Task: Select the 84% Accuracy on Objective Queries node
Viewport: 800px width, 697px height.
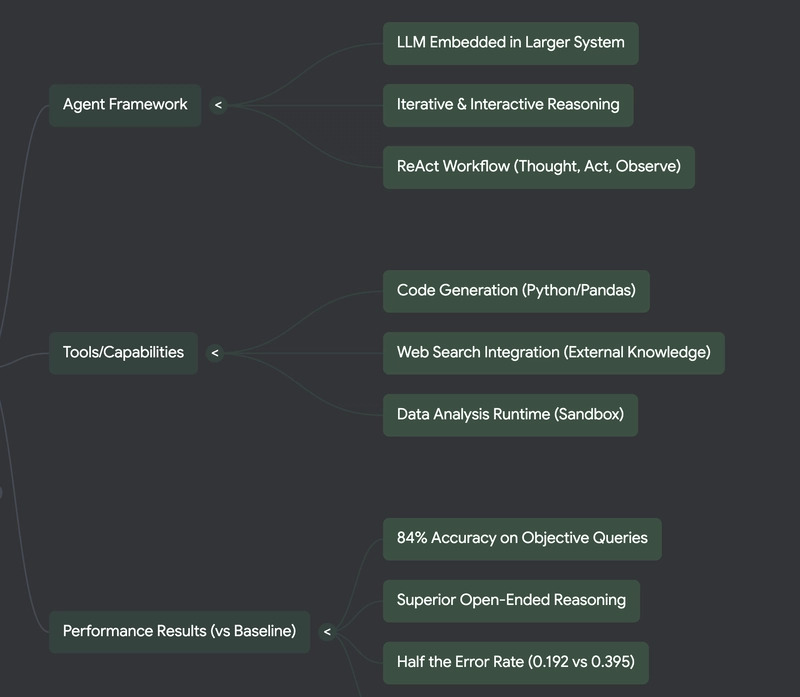Action: click(522, 539)
